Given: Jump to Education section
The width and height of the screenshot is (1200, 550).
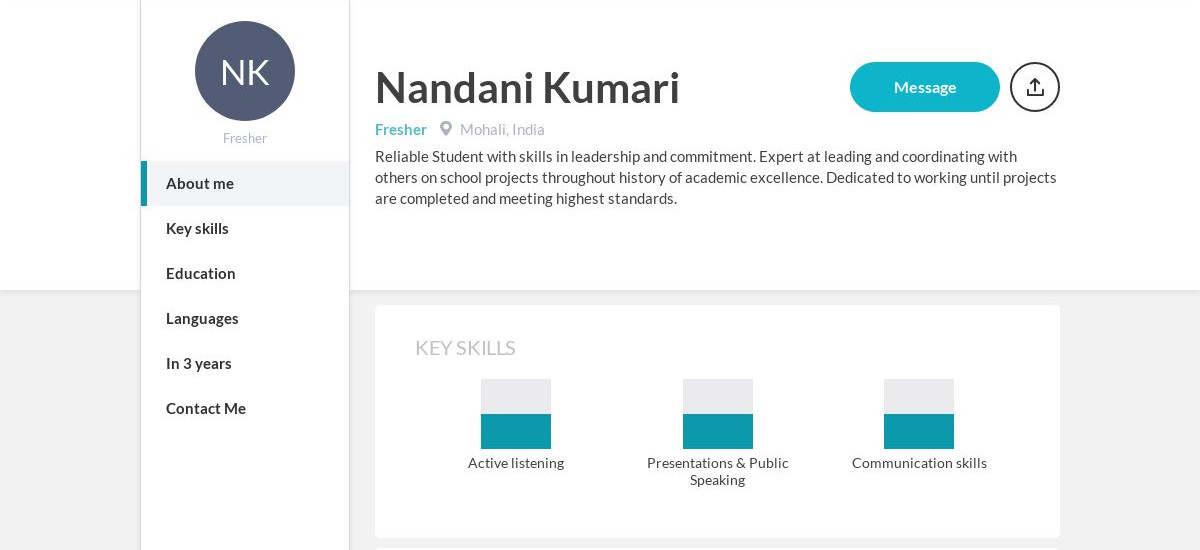Looking at the screenshot, I should tap(245, 273).
